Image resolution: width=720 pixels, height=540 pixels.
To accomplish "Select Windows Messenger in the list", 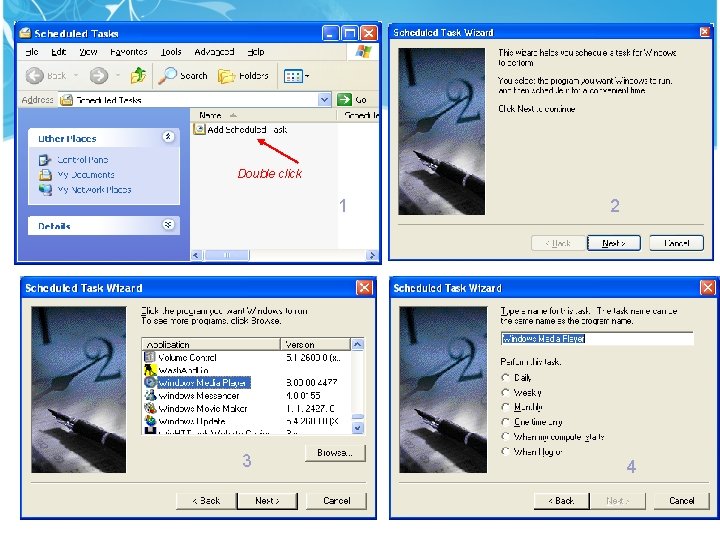I will coord(192,395).
